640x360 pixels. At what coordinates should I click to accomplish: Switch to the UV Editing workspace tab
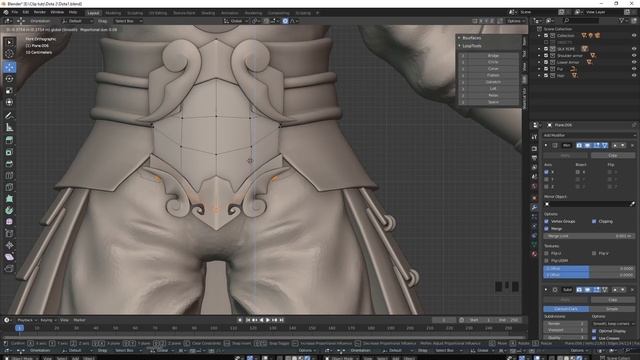[x=158, y=13]
